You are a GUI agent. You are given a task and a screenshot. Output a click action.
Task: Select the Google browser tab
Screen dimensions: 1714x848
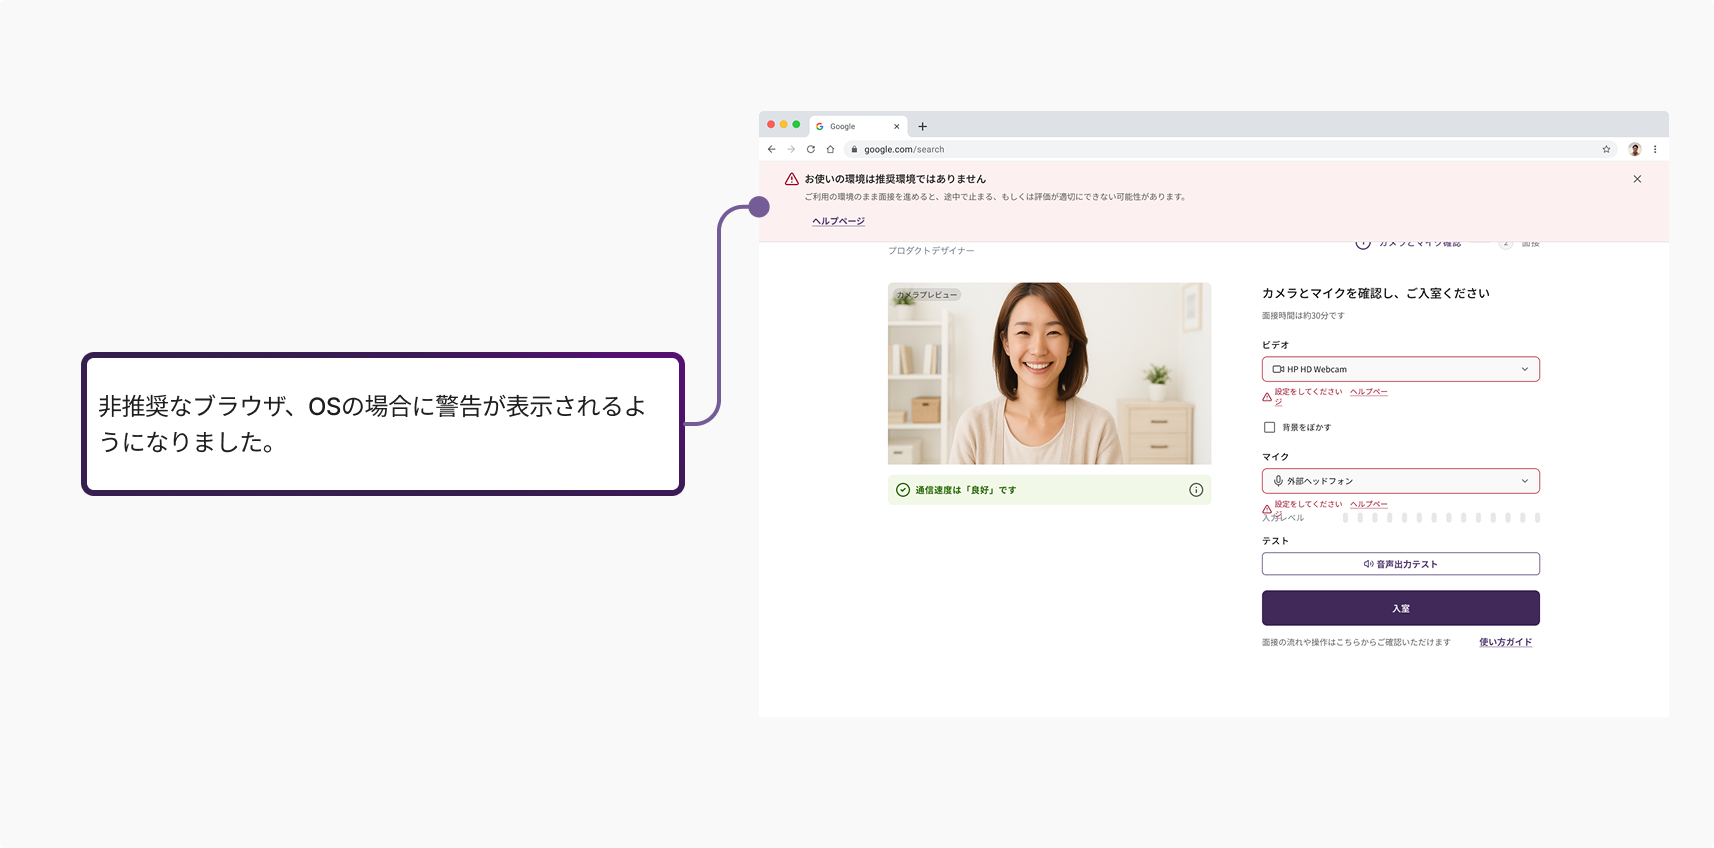858,126
